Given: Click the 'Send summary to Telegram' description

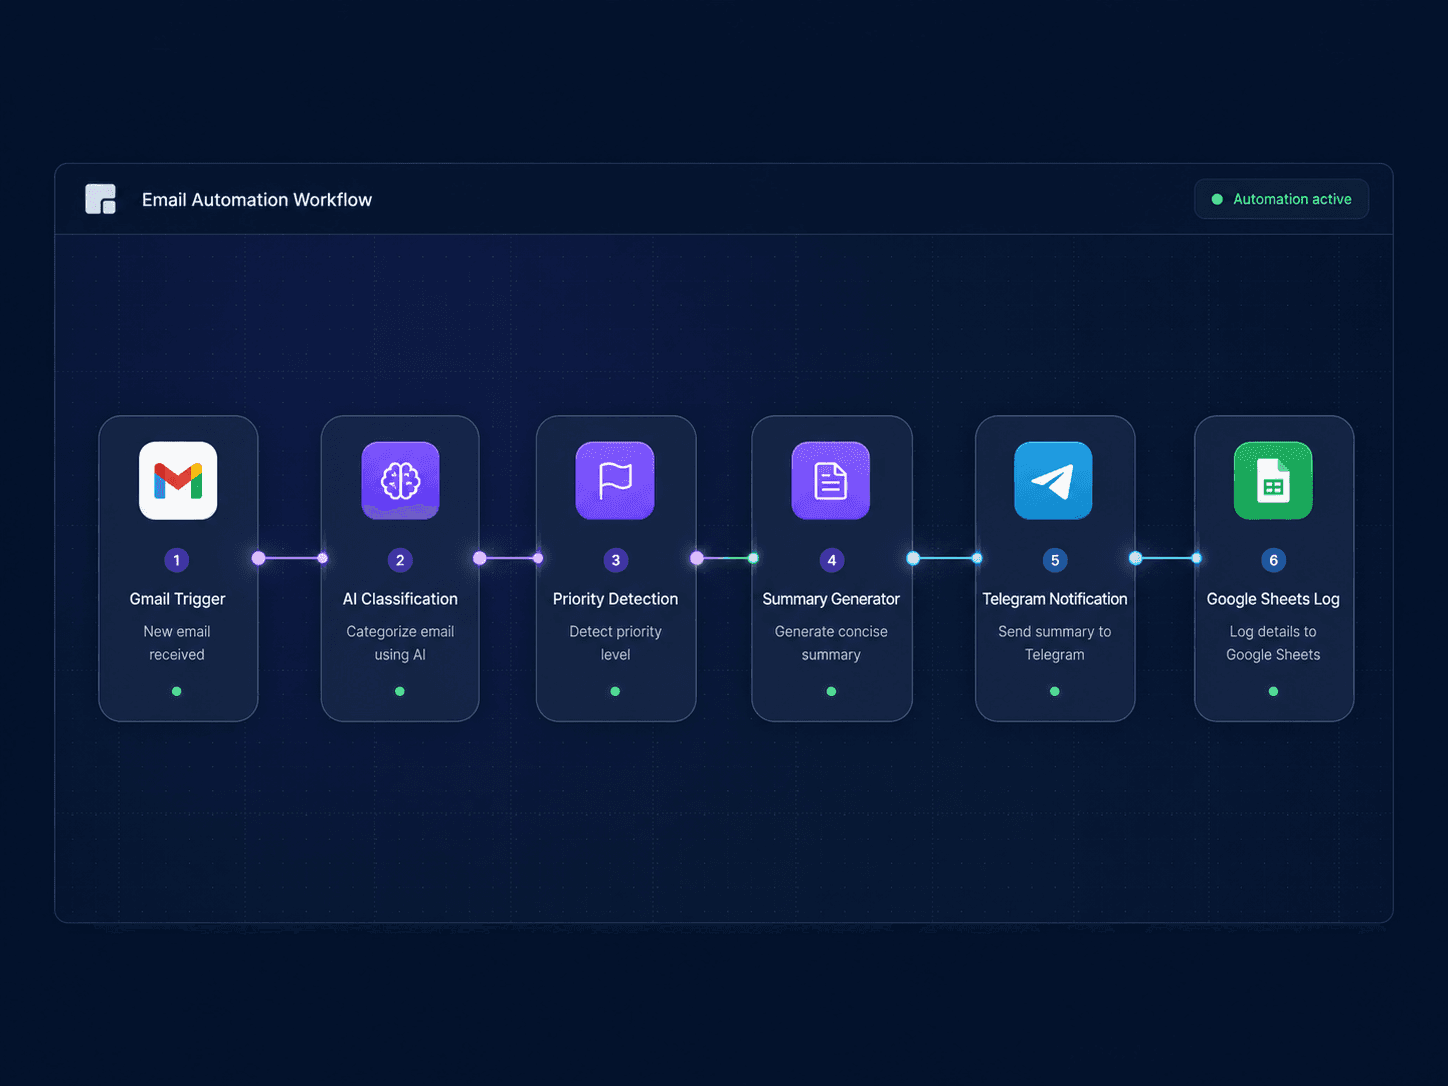Looking at the screenshot, I should [x=1055, y=643].
